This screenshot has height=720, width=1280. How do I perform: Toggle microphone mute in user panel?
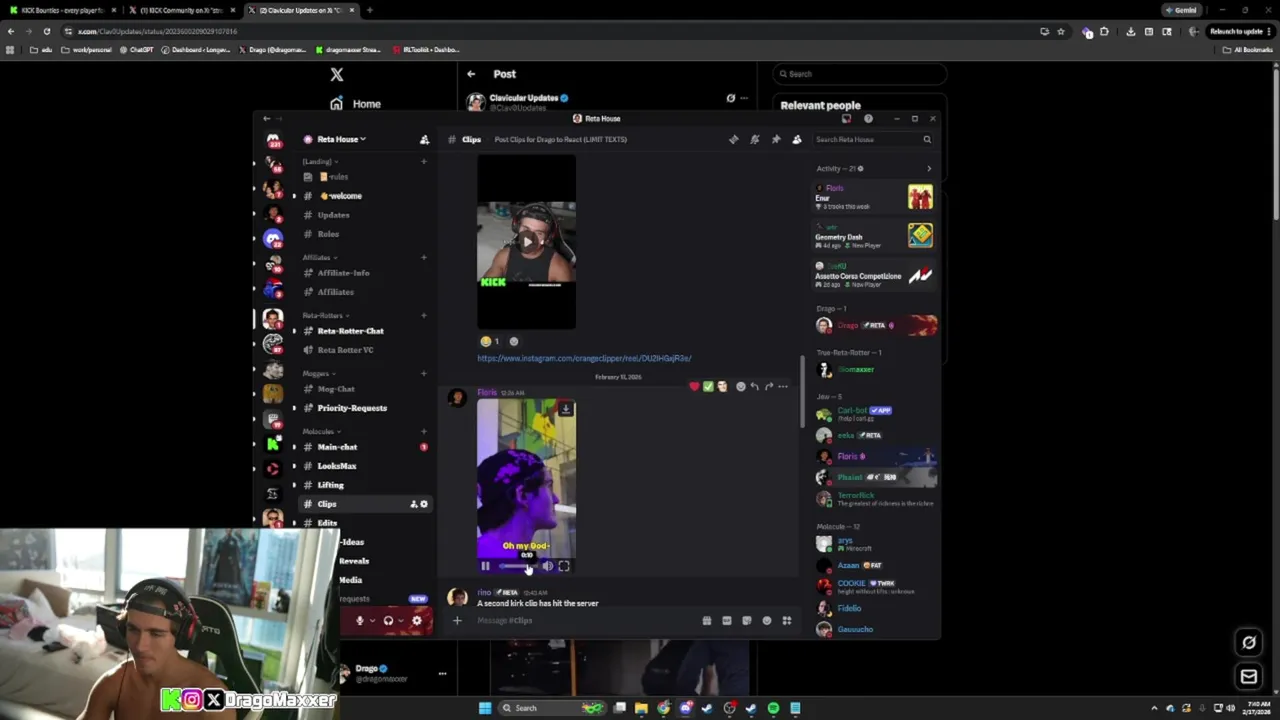coord(360,620)
